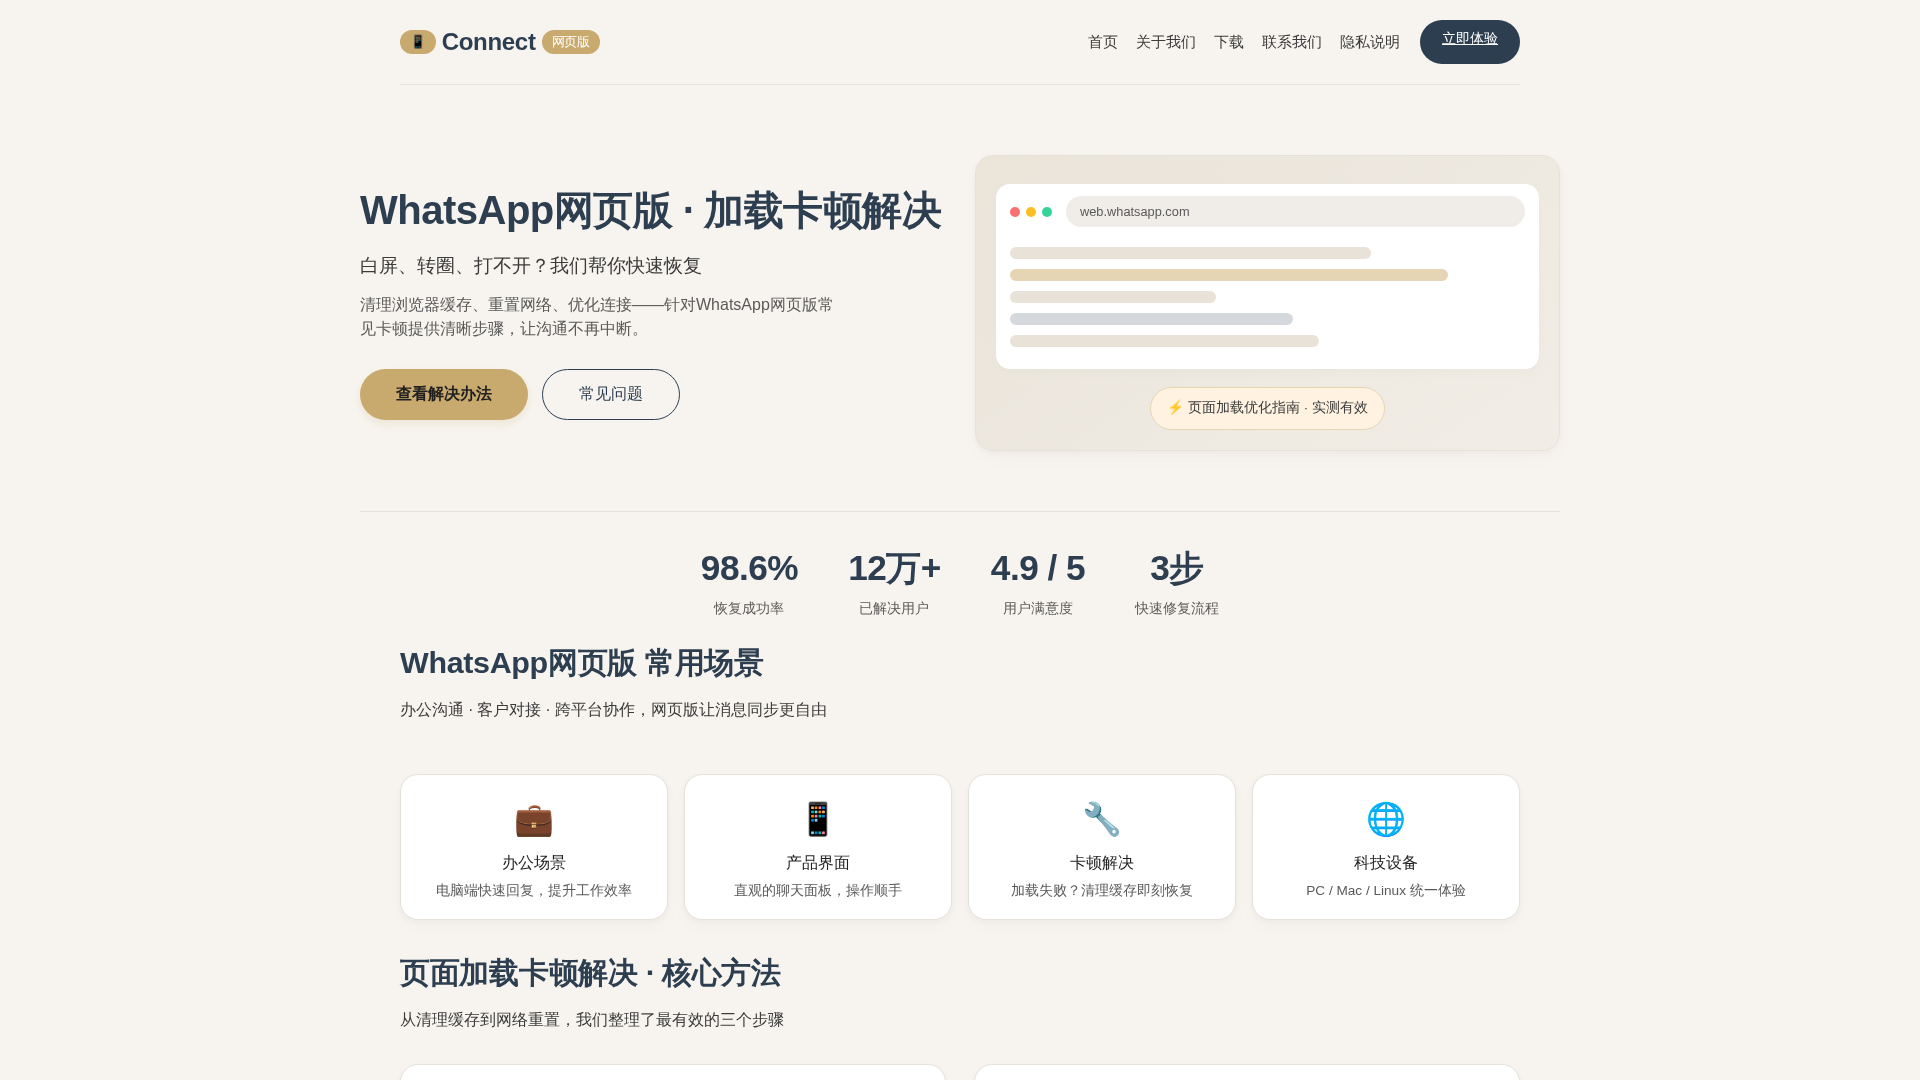Viewport: 1920px width, 1080px height.
Task: Click the yellow dot in mock browser window
Action: [x=1031, y=212]
